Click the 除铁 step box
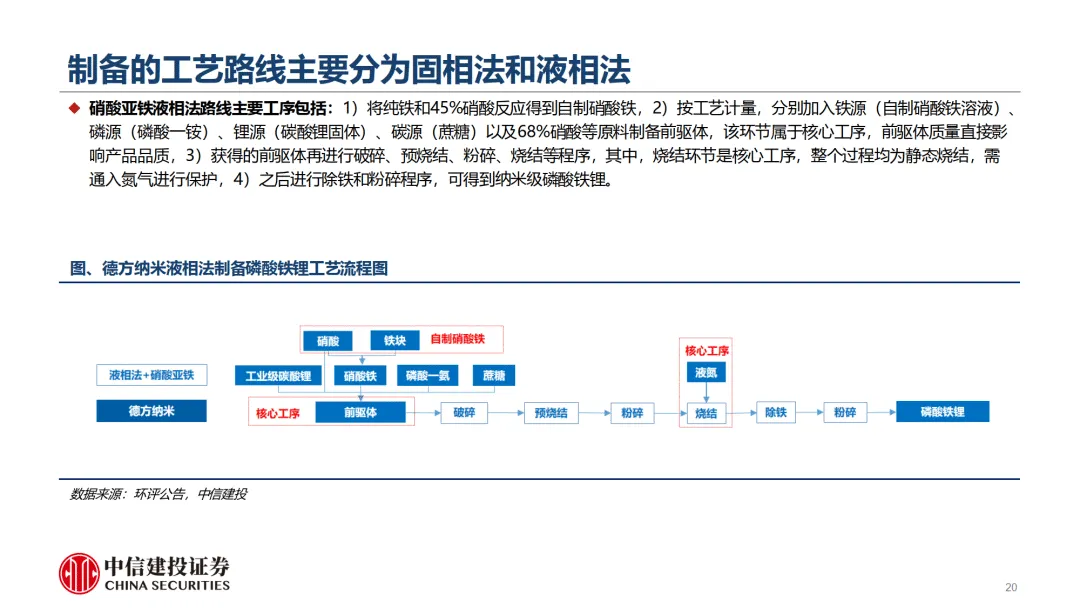The height and width of the screenshot is (608, 1080). click(x=776, y=412)
